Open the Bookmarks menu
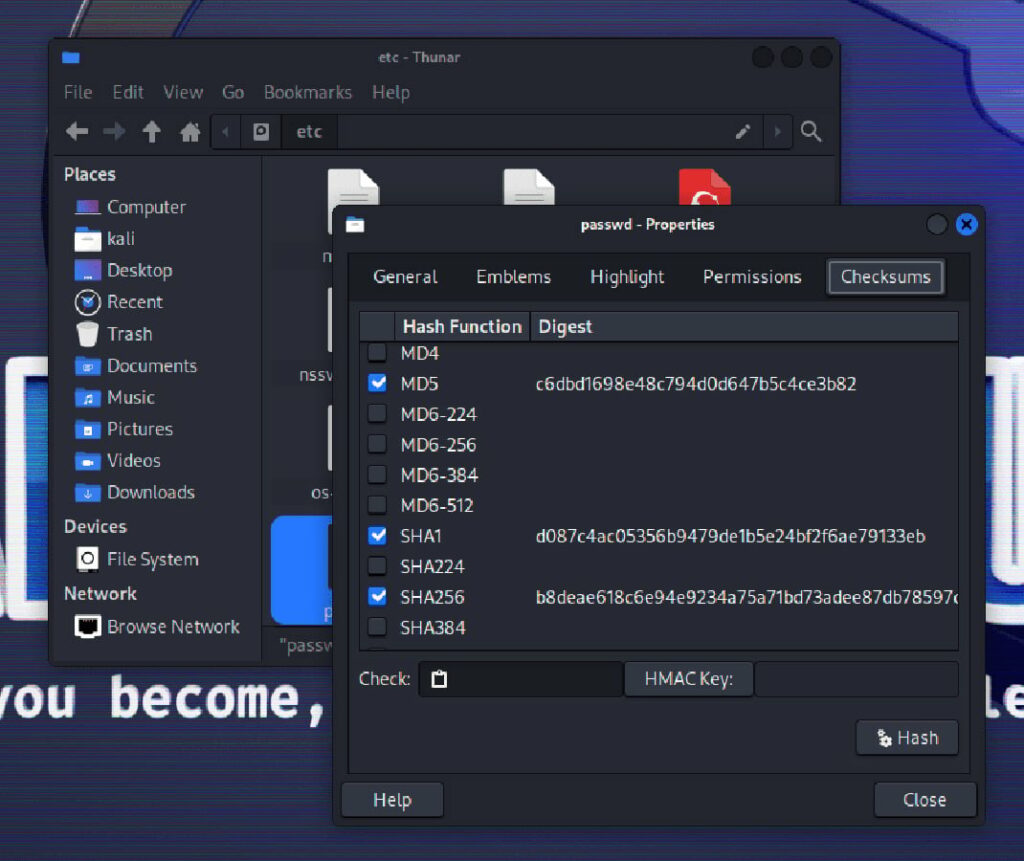The height and width of the screenshot is (861, 1024). coord(307,92)
